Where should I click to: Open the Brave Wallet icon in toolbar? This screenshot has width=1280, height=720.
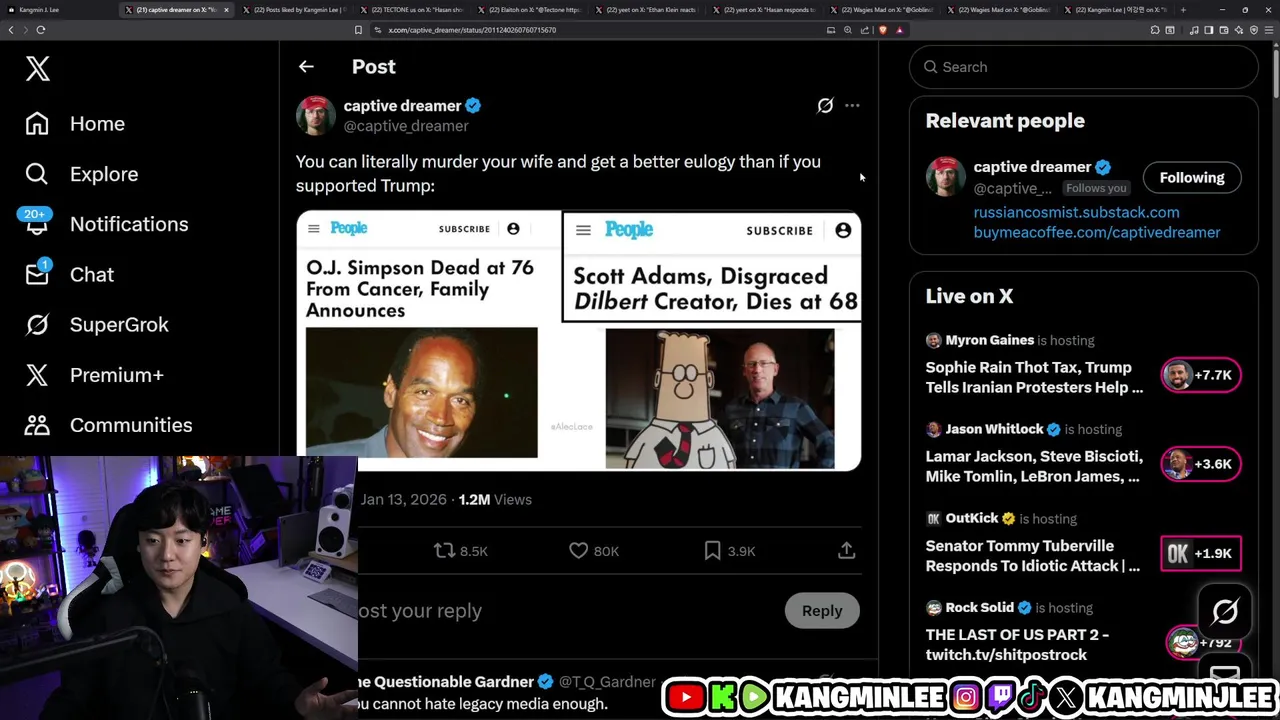coord(1223,30)
